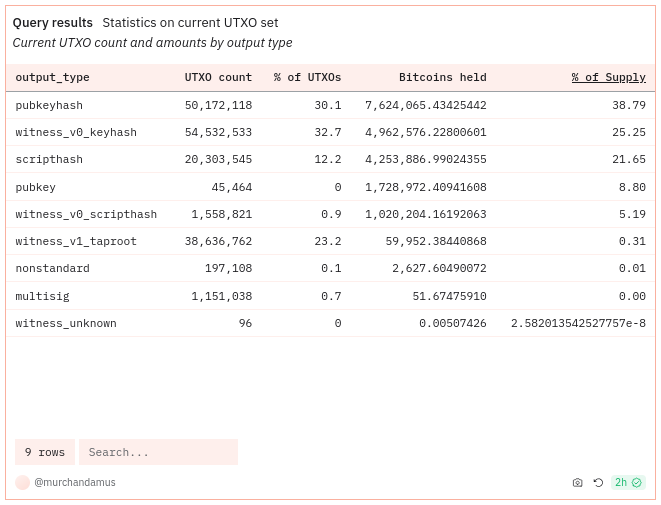Image resolution: width=661 pixels, height=505 pixels.
Task: Focus the Search... input field
Action: (158, 452)
